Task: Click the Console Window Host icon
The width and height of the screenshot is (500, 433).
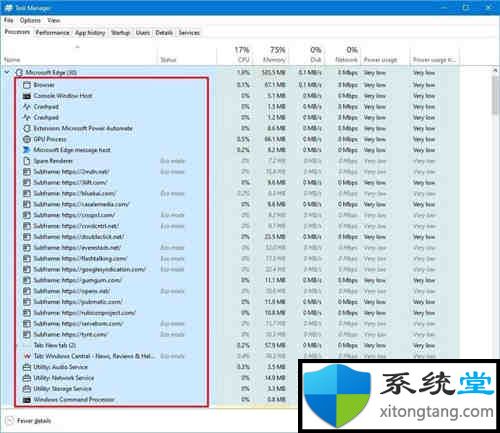Action: click(x=27, y=96)
